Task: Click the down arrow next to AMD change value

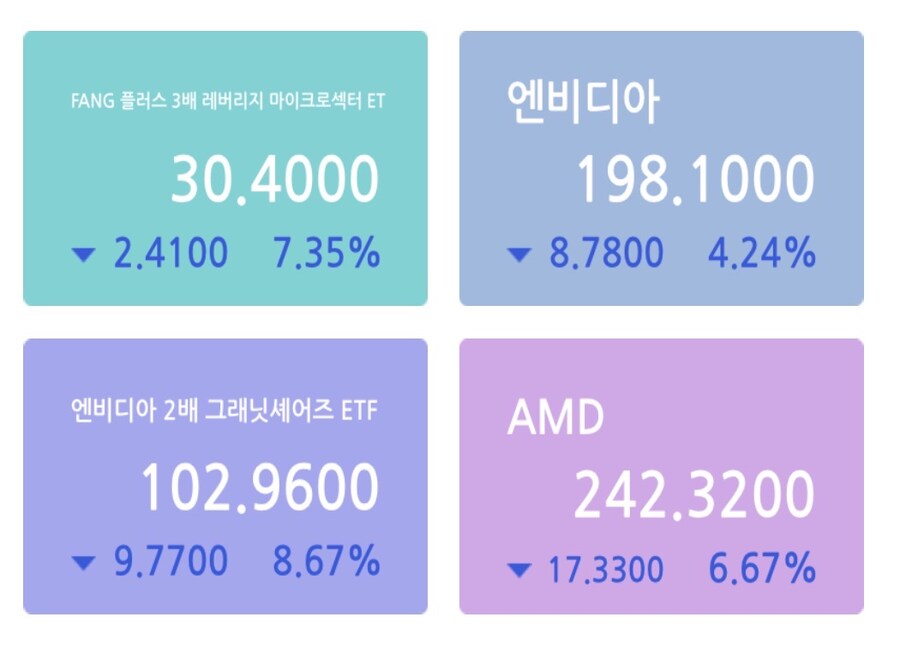Action: [518, 570]
